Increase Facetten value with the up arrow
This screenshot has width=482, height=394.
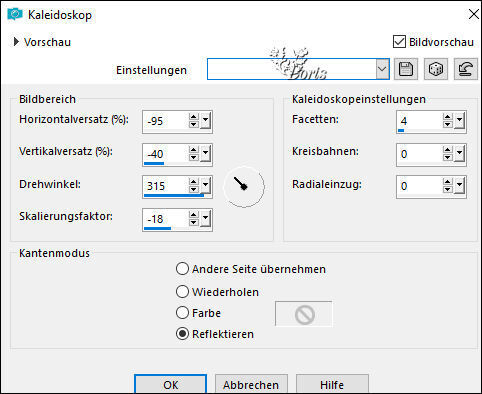click(447, 117)
